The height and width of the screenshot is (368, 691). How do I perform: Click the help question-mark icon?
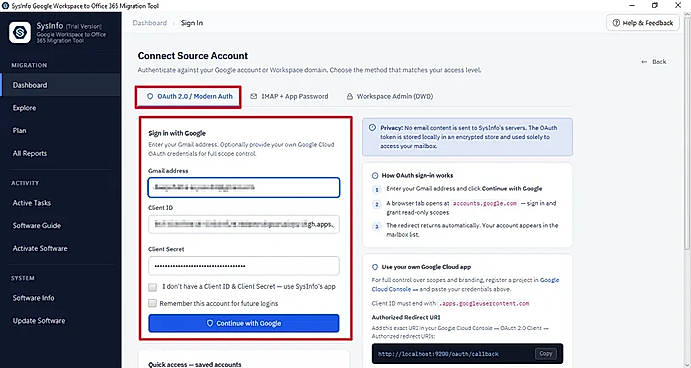616,23
